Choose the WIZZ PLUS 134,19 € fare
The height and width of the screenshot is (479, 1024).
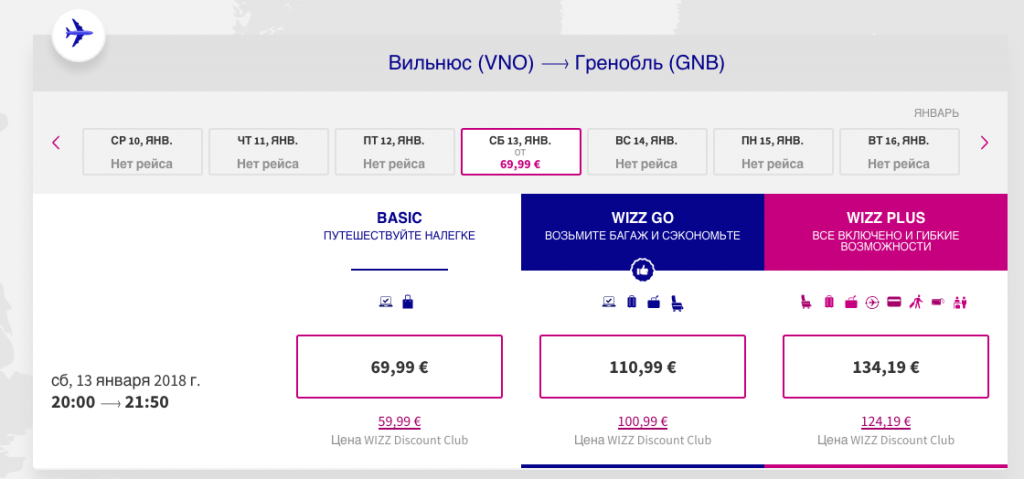tap(885, 367)
